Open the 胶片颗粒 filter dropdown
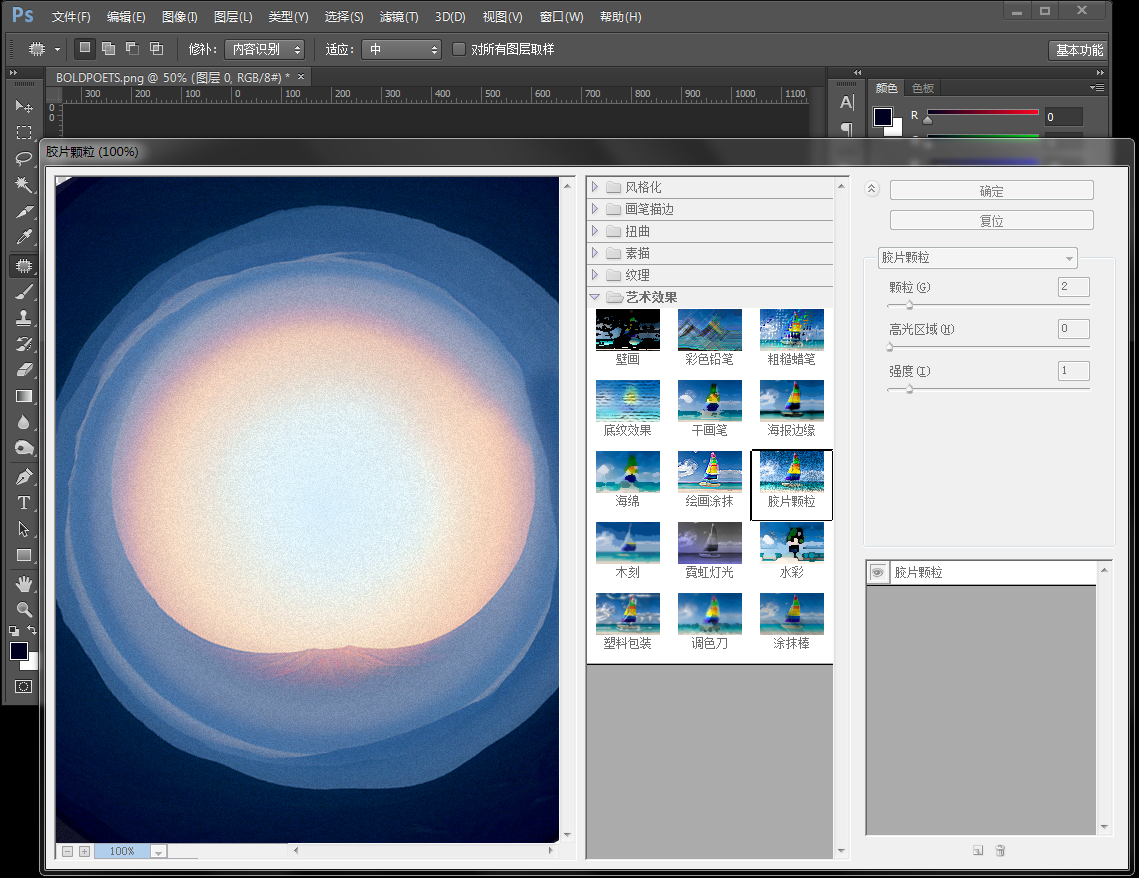The width and height of the screenshot is (1139, 878). [977, 258]
